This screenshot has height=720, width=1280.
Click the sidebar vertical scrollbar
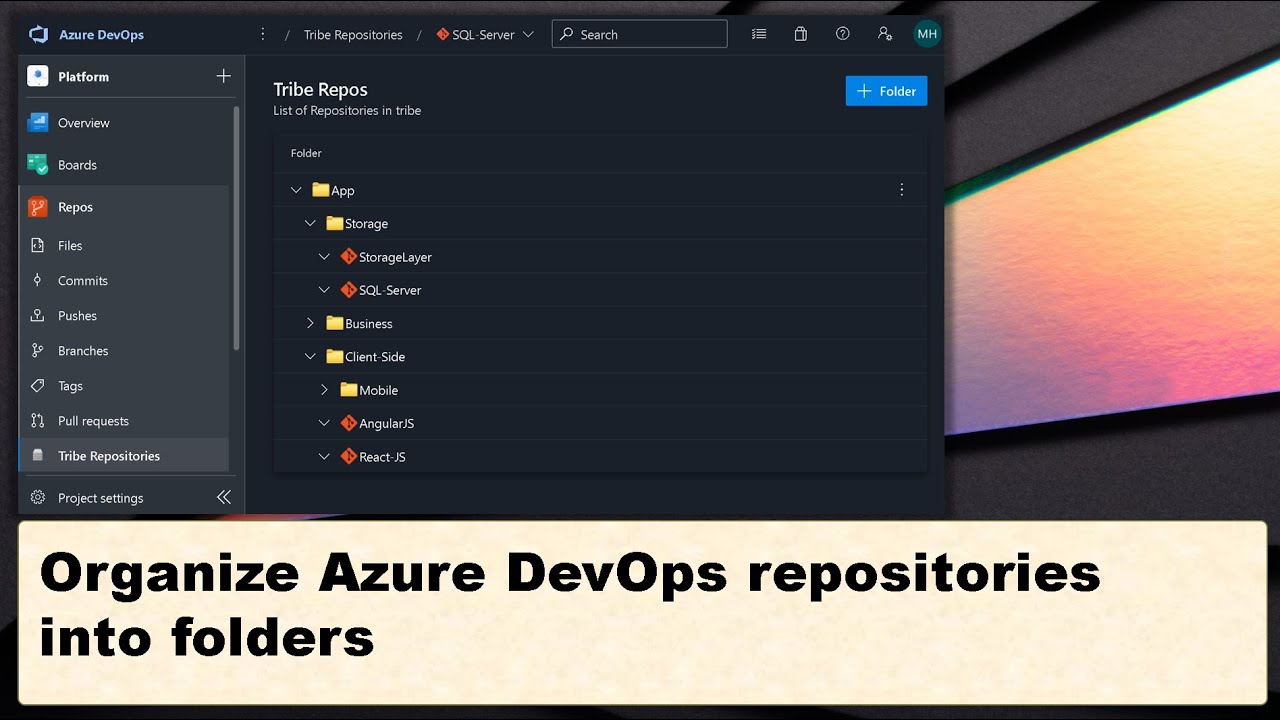point(236,228)
